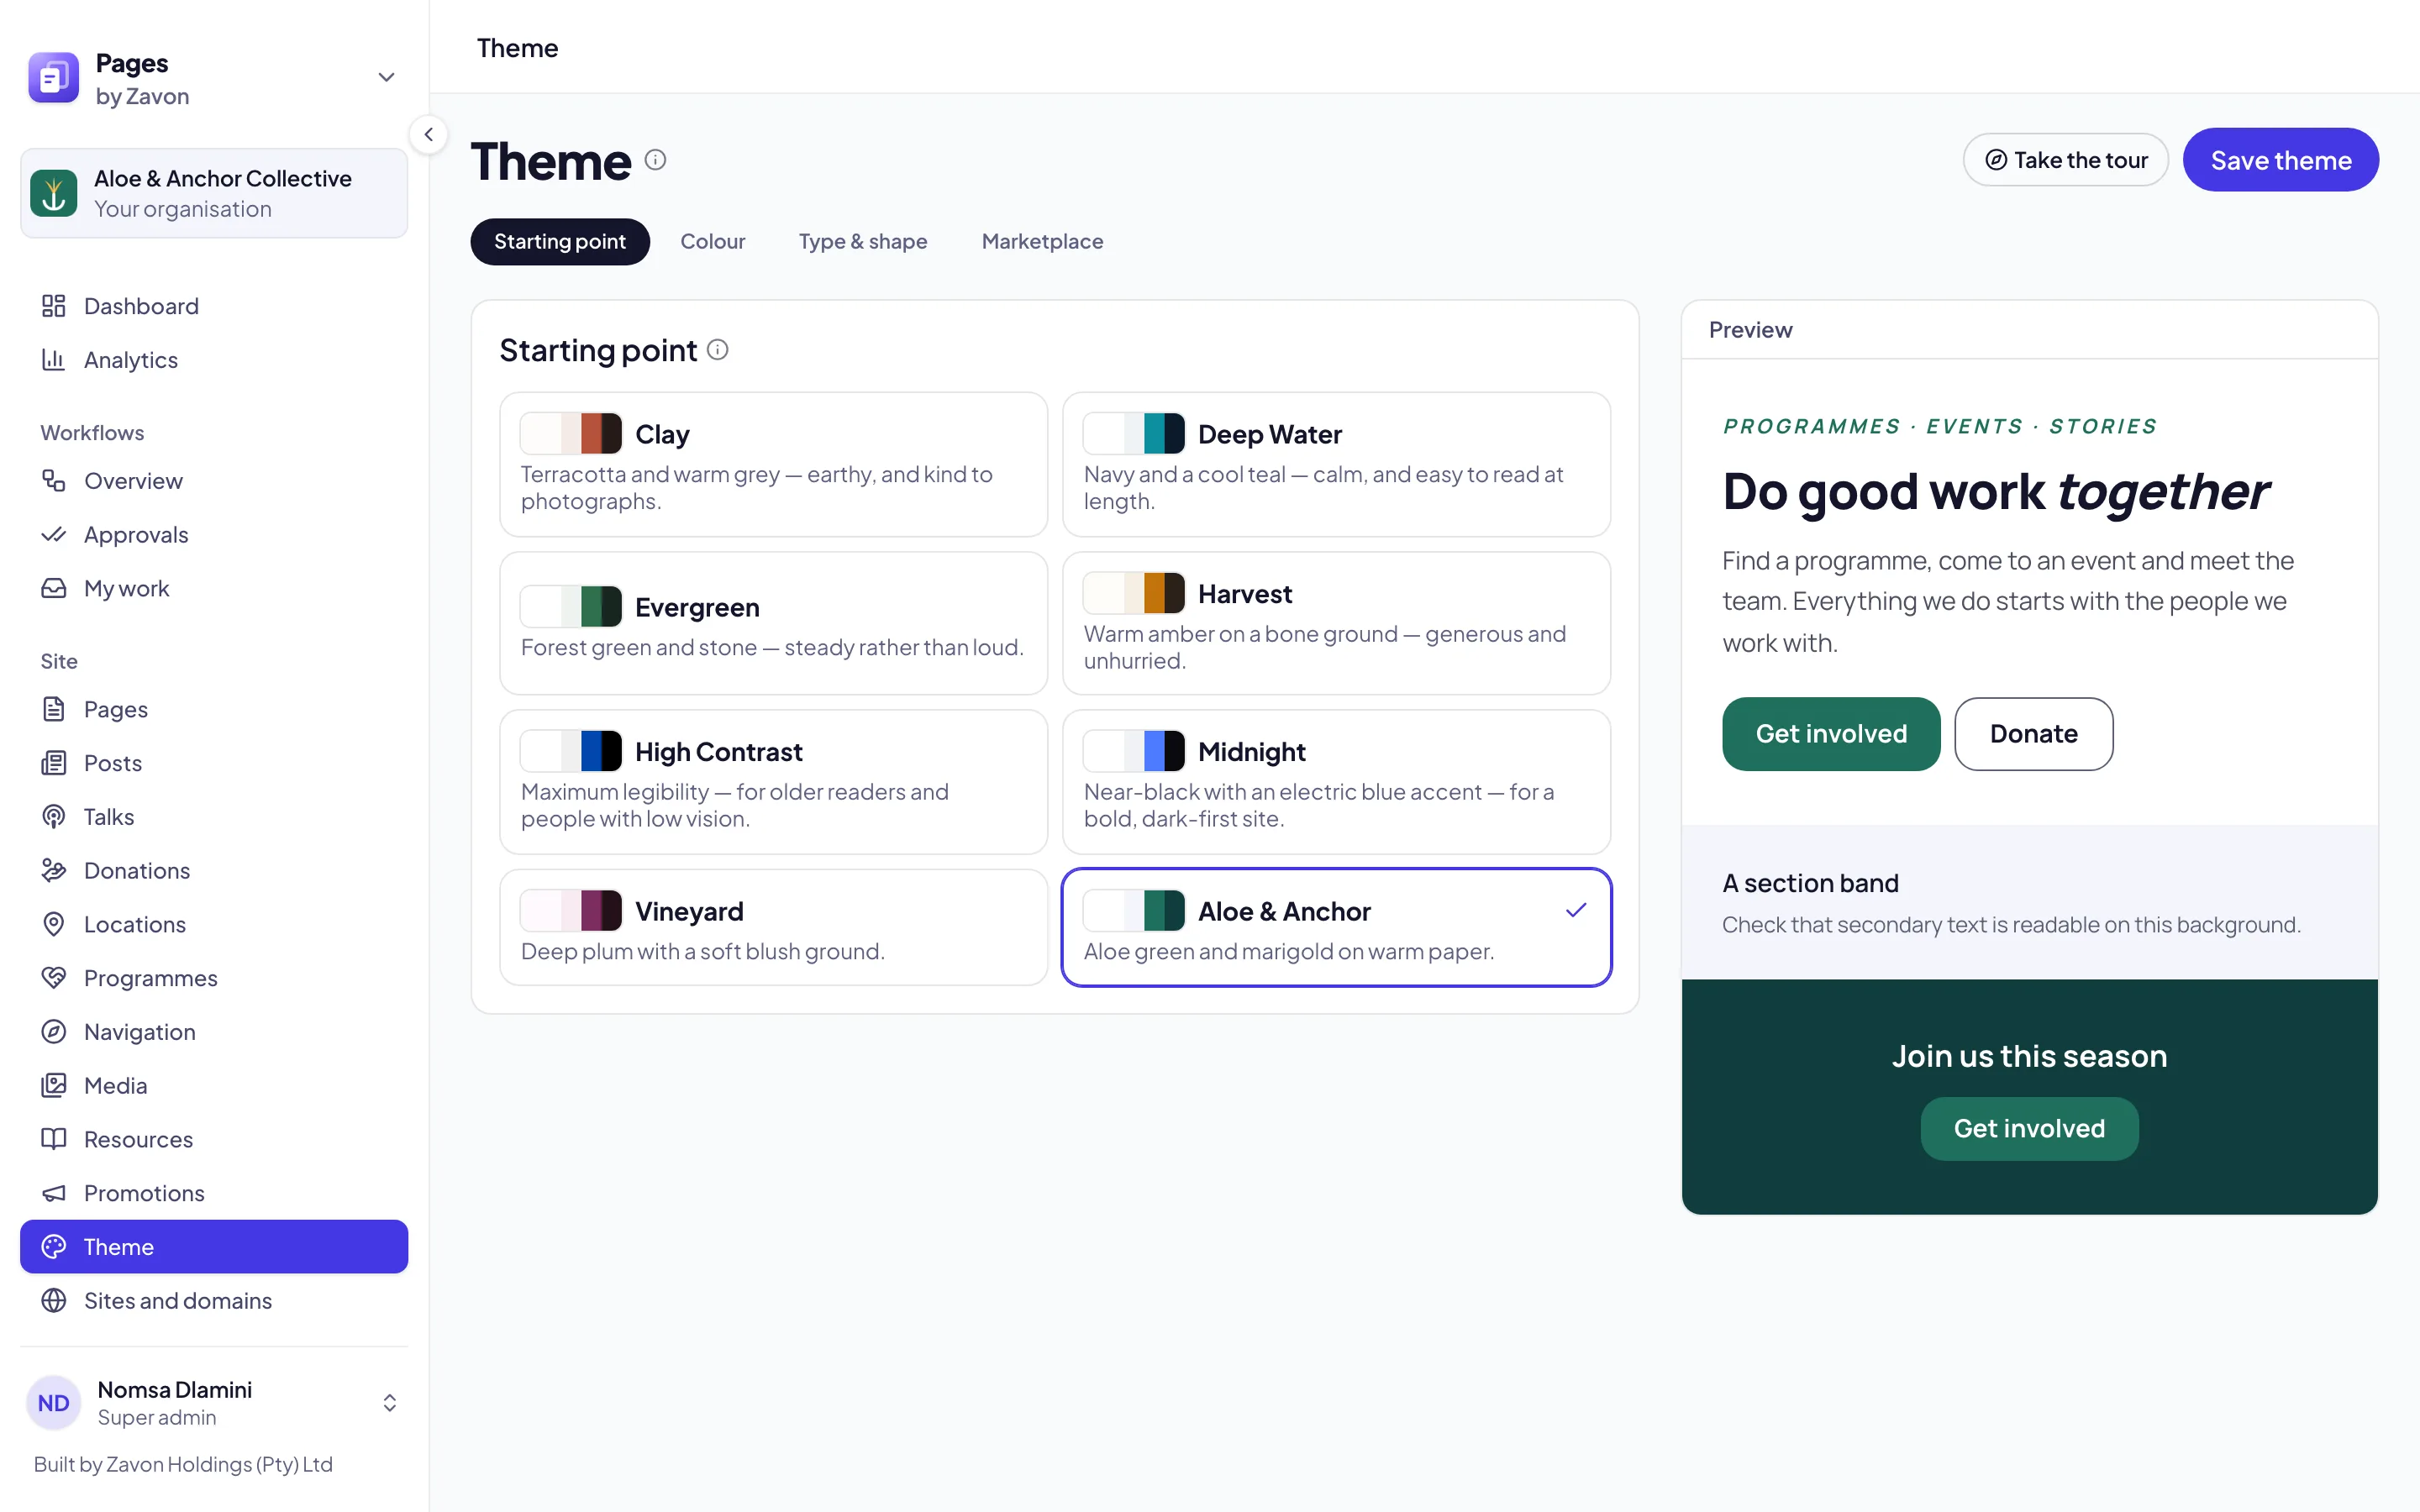2420x1512 pixels.
Task: Choose the Harvest theme card
Action: (x=1336, y=623)
